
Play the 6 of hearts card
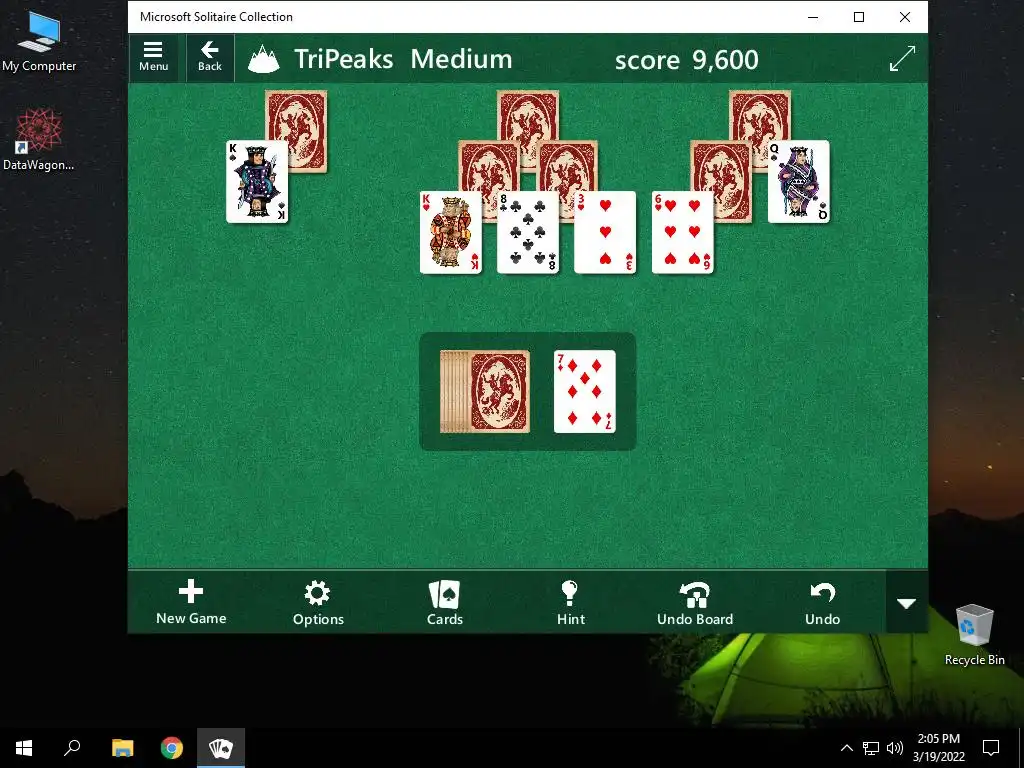pyautogui.click(x=682, y=232)
